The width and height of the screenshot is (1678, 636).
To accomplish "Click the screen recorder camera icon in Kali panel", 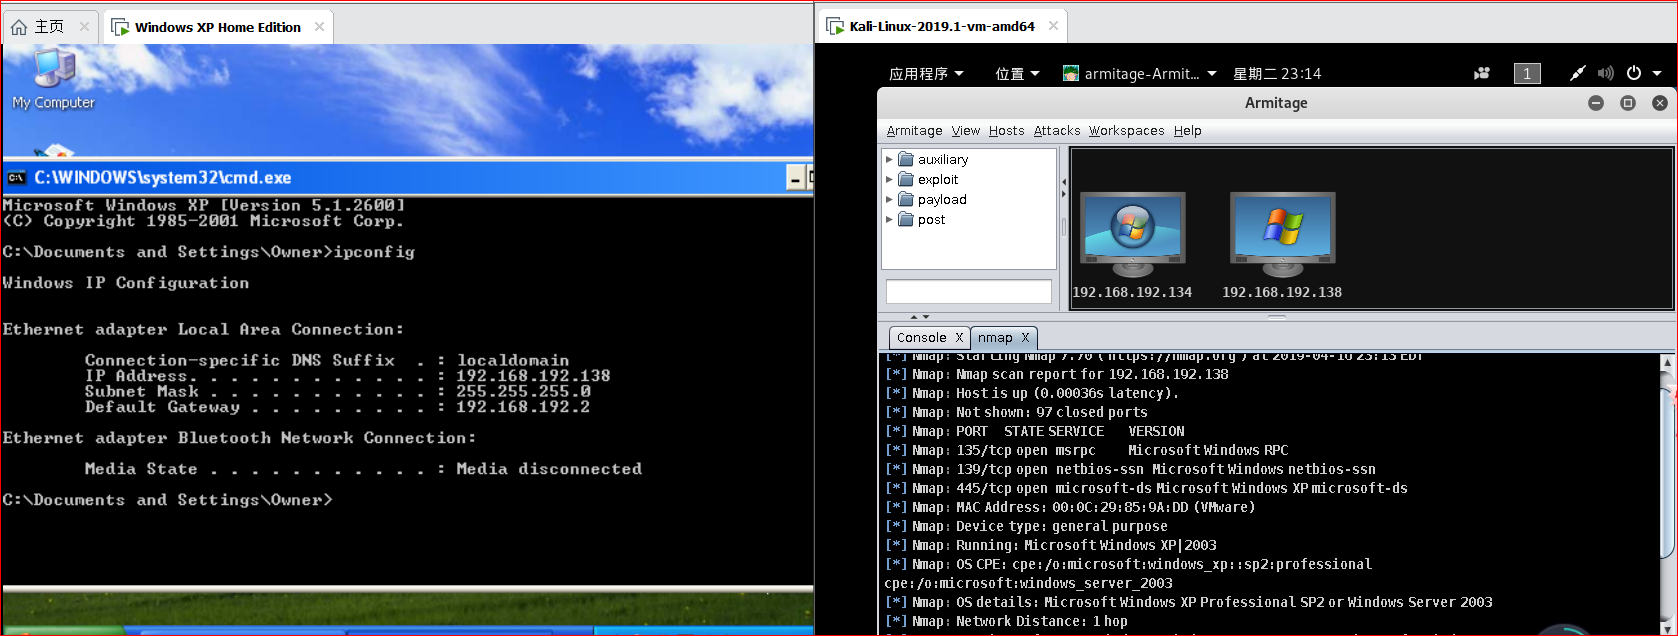I will tap(1482, 73).
